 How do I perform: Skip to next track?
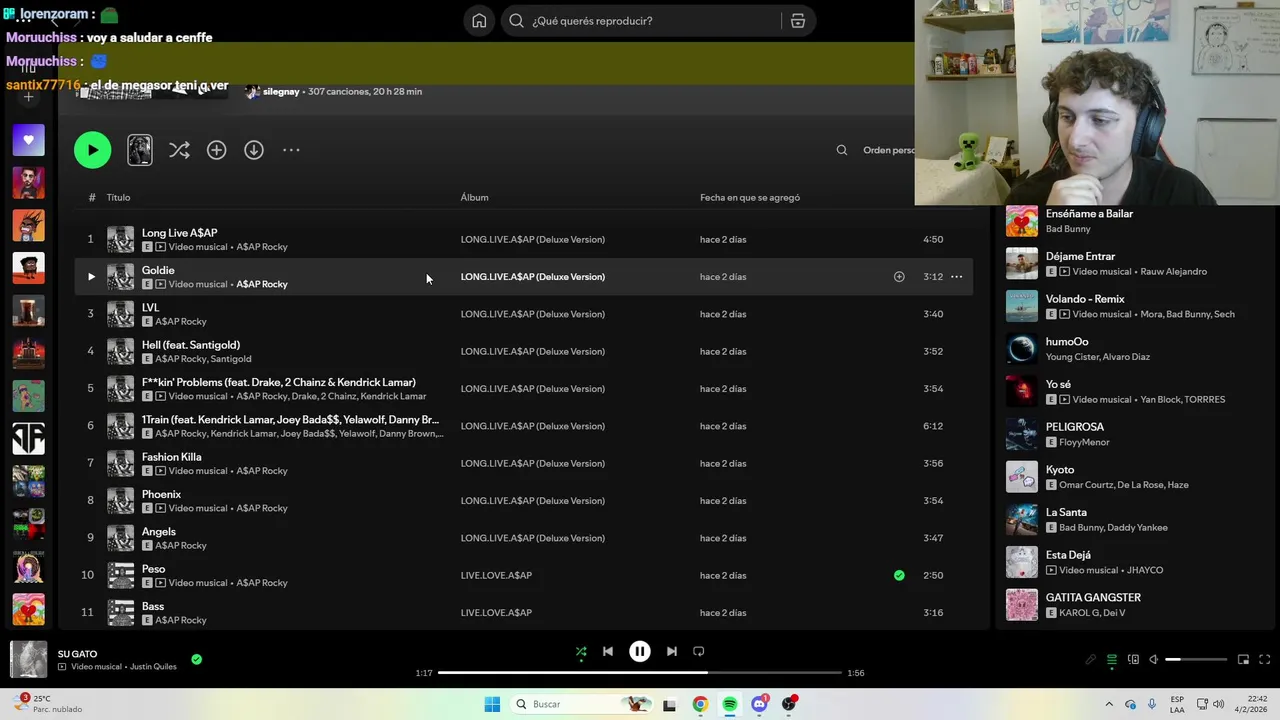point(672,651)
